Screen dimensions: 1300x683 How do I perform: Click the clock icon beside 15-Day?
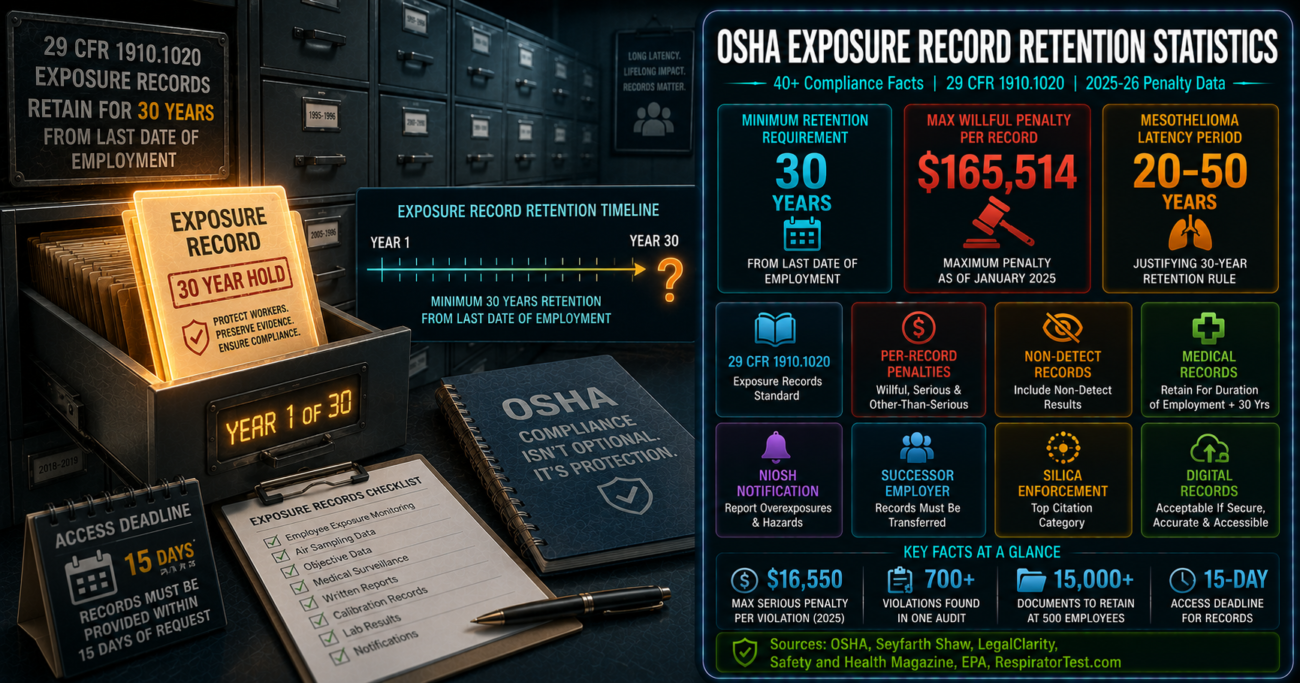point(1181,579)
